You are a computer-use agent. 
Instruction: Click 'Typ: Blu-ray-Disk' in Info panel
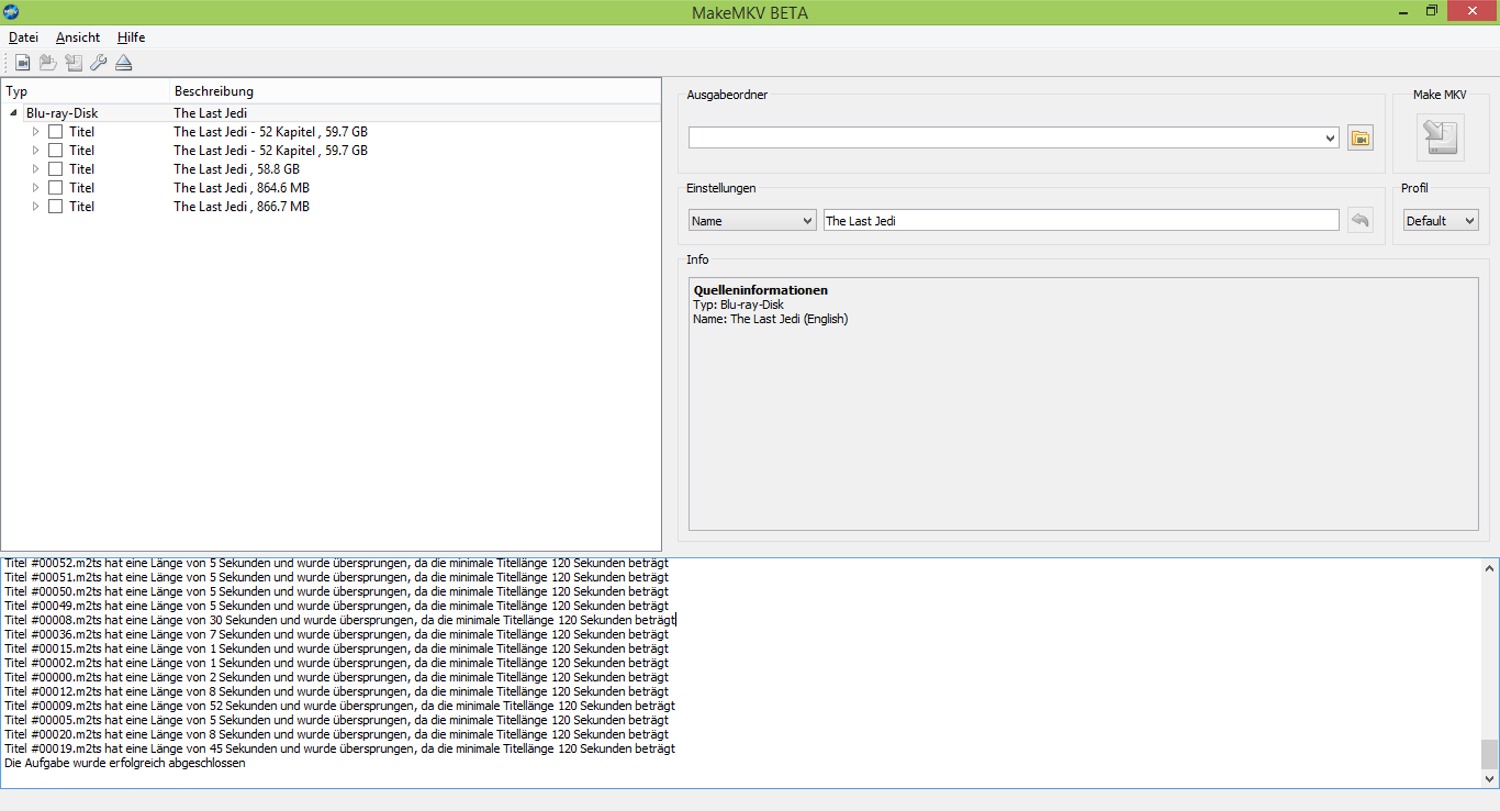click(738, 304)
